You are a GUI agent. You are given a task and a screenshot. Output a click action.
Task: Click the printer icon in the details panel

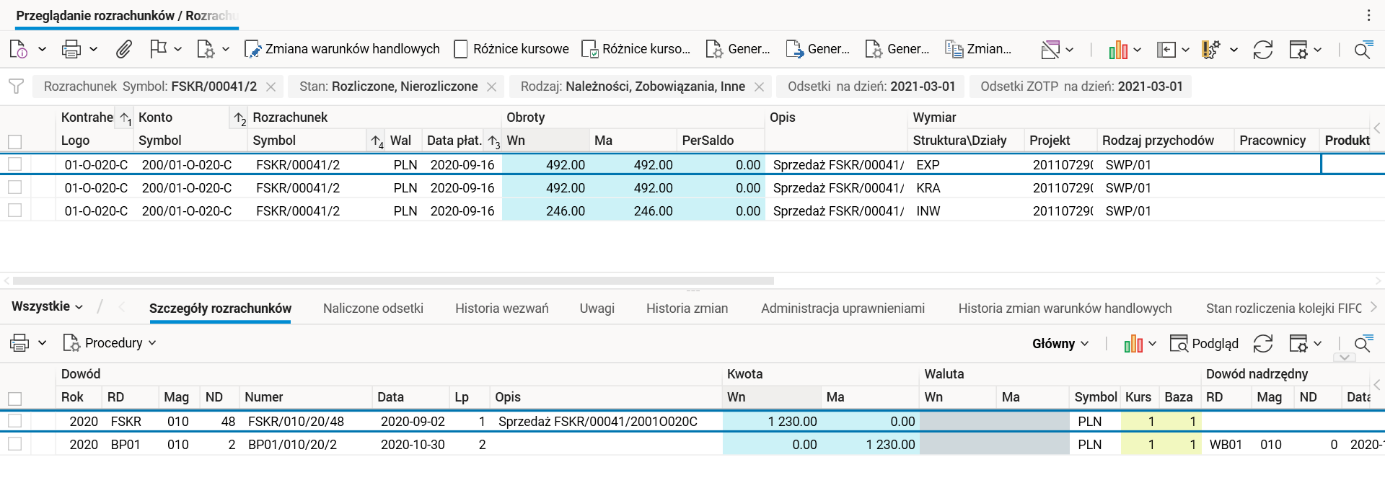point(20,343)
